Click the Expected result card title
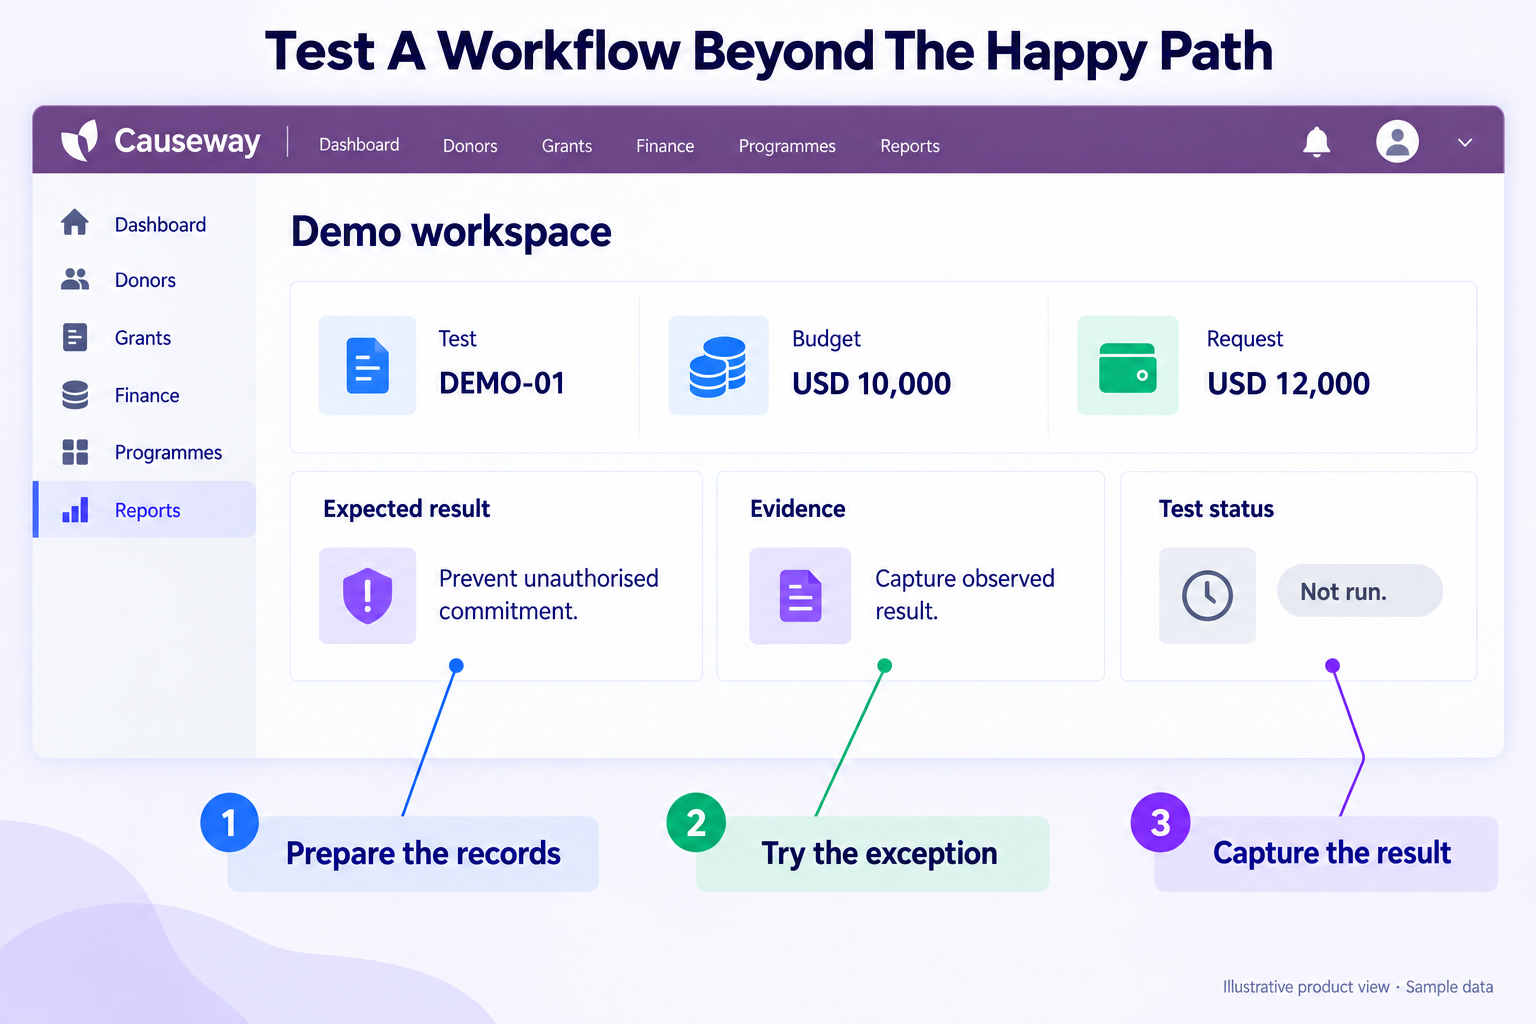The width and height of the screenshot is (1536, 1024). (406, 509)
